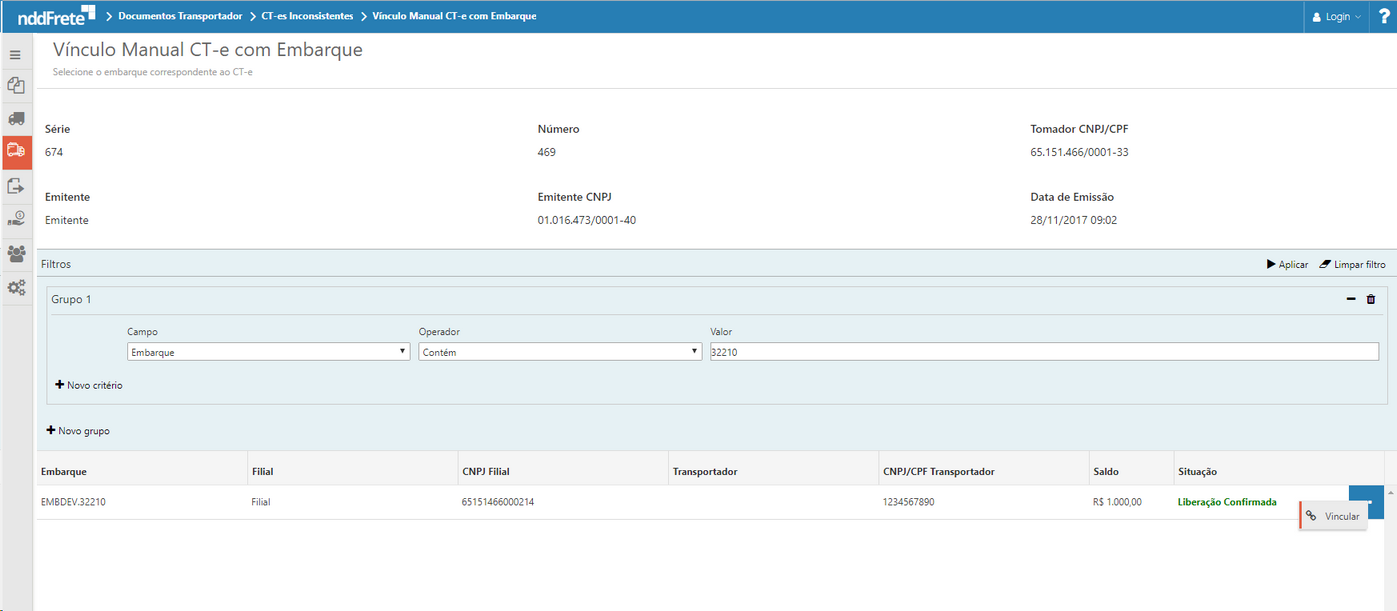The height and width of the screenshot is (611, 1397).
Task: Go to Documentos Transportador breadcrumb
Action: pyautogui.click(x=180, y=16)
